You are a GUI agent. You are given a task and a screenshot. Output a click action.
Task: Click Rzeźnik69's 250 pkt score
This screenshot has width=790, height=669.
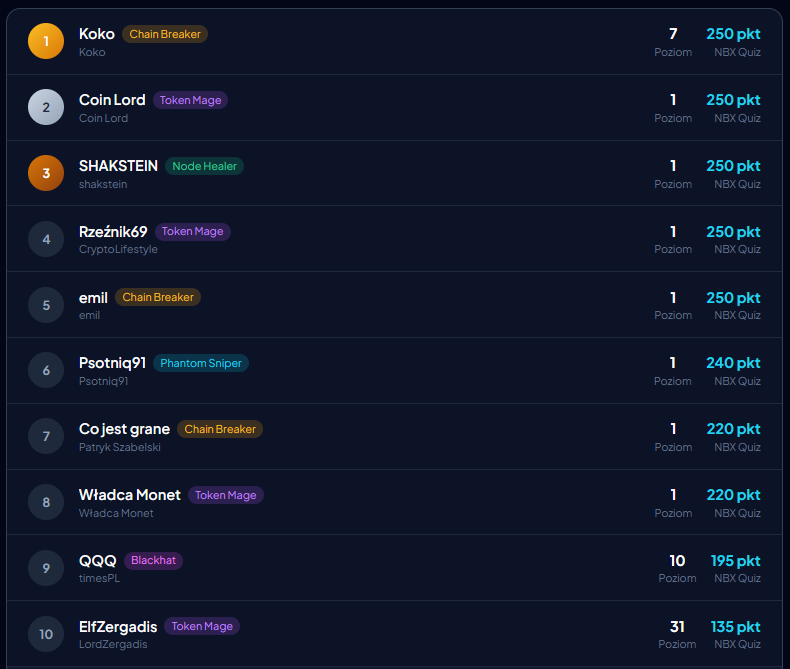click(733, 232)
